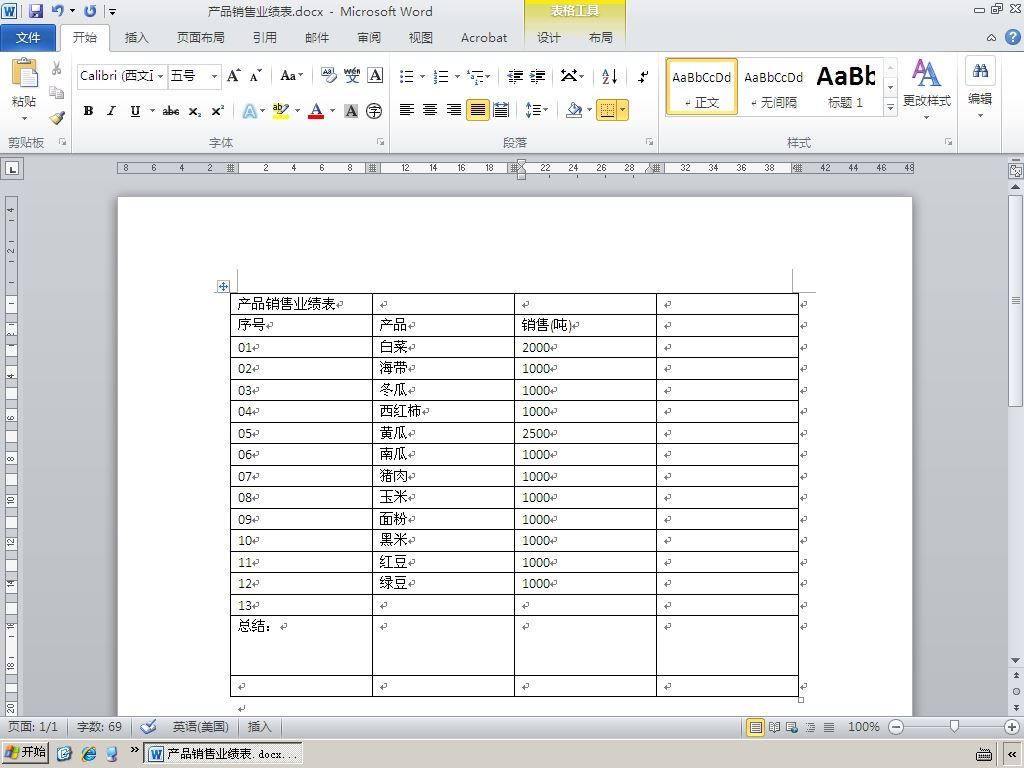This screenshot has height=768, width=1024.
Task: Switch to the table tools 设计 Design tab
Action: (549, 38)
